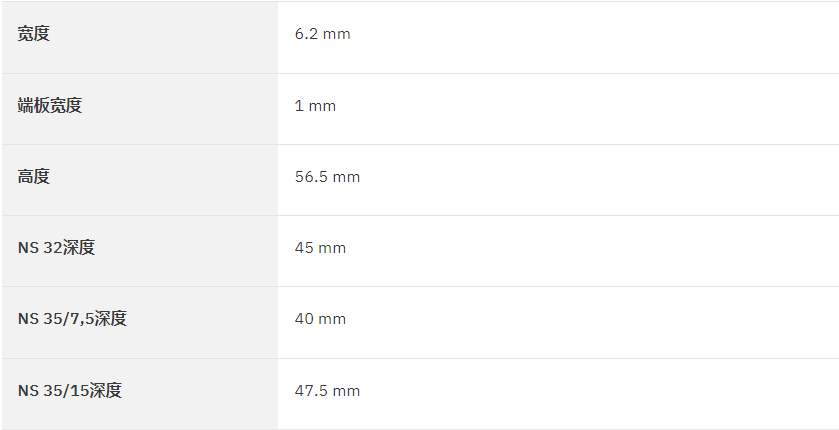Screen dimensions: 839x430
Task: Click the empty area of 高度 value row
Action: pyautogui.click(x=599, y=180)
